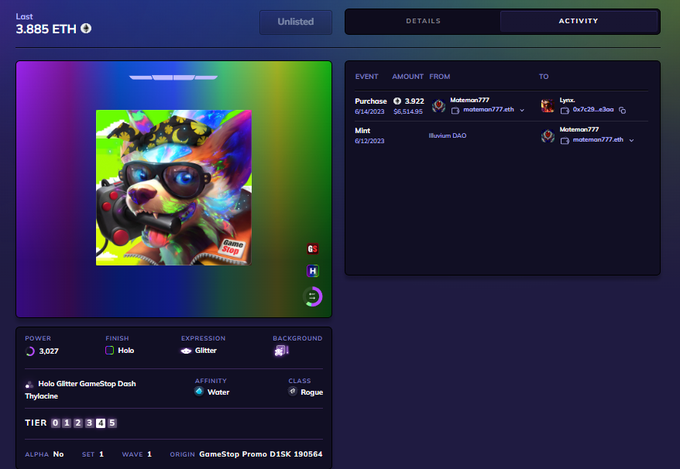This screenshot has height=469, width=680.
Task: Click icon beside Holo Glitter GameStop Dash name
Action: click(29, 384)
